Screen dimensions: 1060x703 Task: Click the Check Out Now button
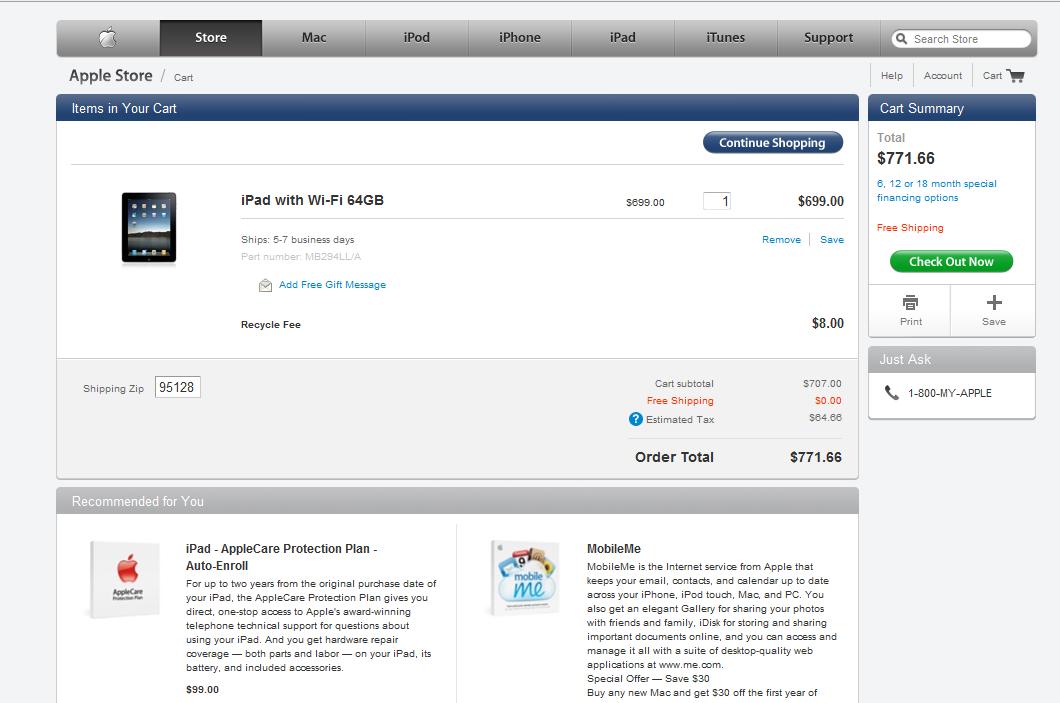(951, 262)
